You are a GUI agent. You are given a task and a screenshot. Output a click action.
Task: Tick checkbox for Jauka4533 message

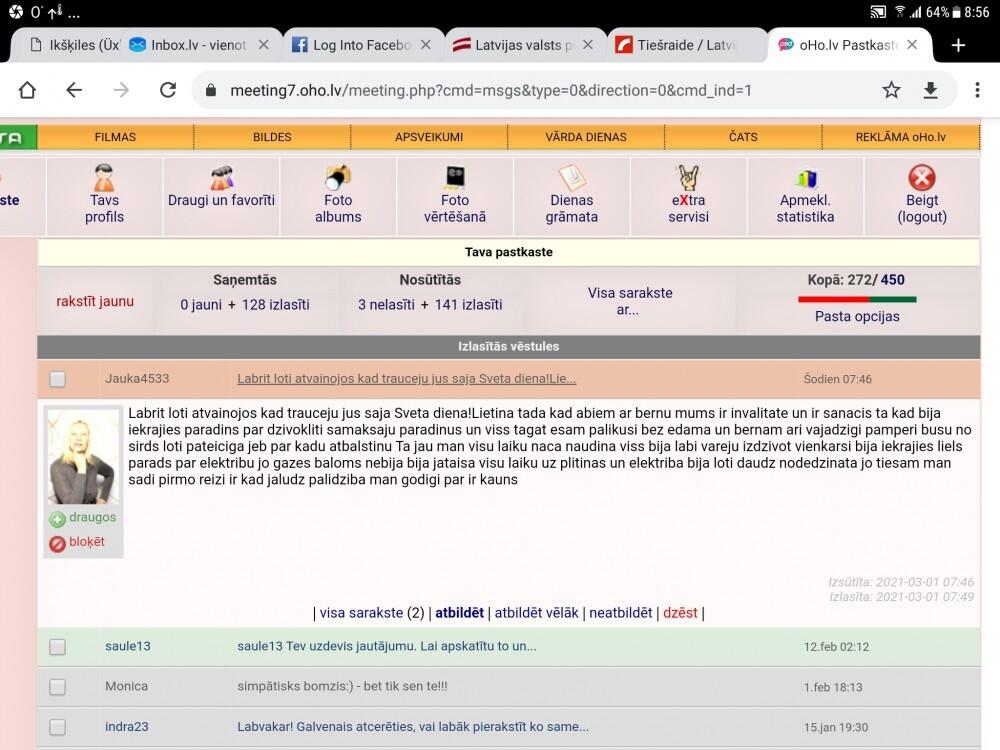click(58, 379)
